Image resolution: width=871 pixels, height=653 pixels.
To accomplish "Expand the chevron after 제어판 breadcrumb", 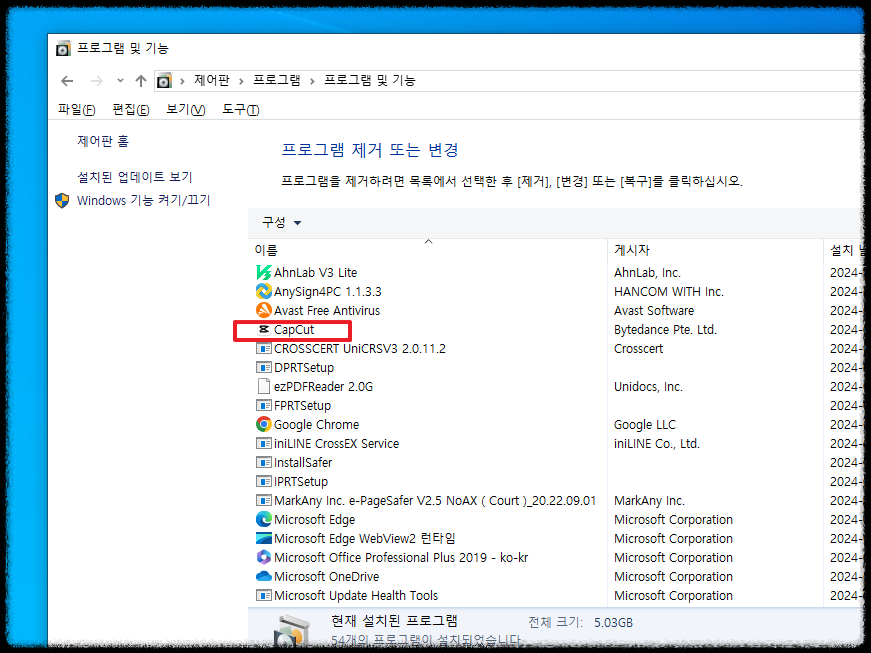I will pos(241,82).
